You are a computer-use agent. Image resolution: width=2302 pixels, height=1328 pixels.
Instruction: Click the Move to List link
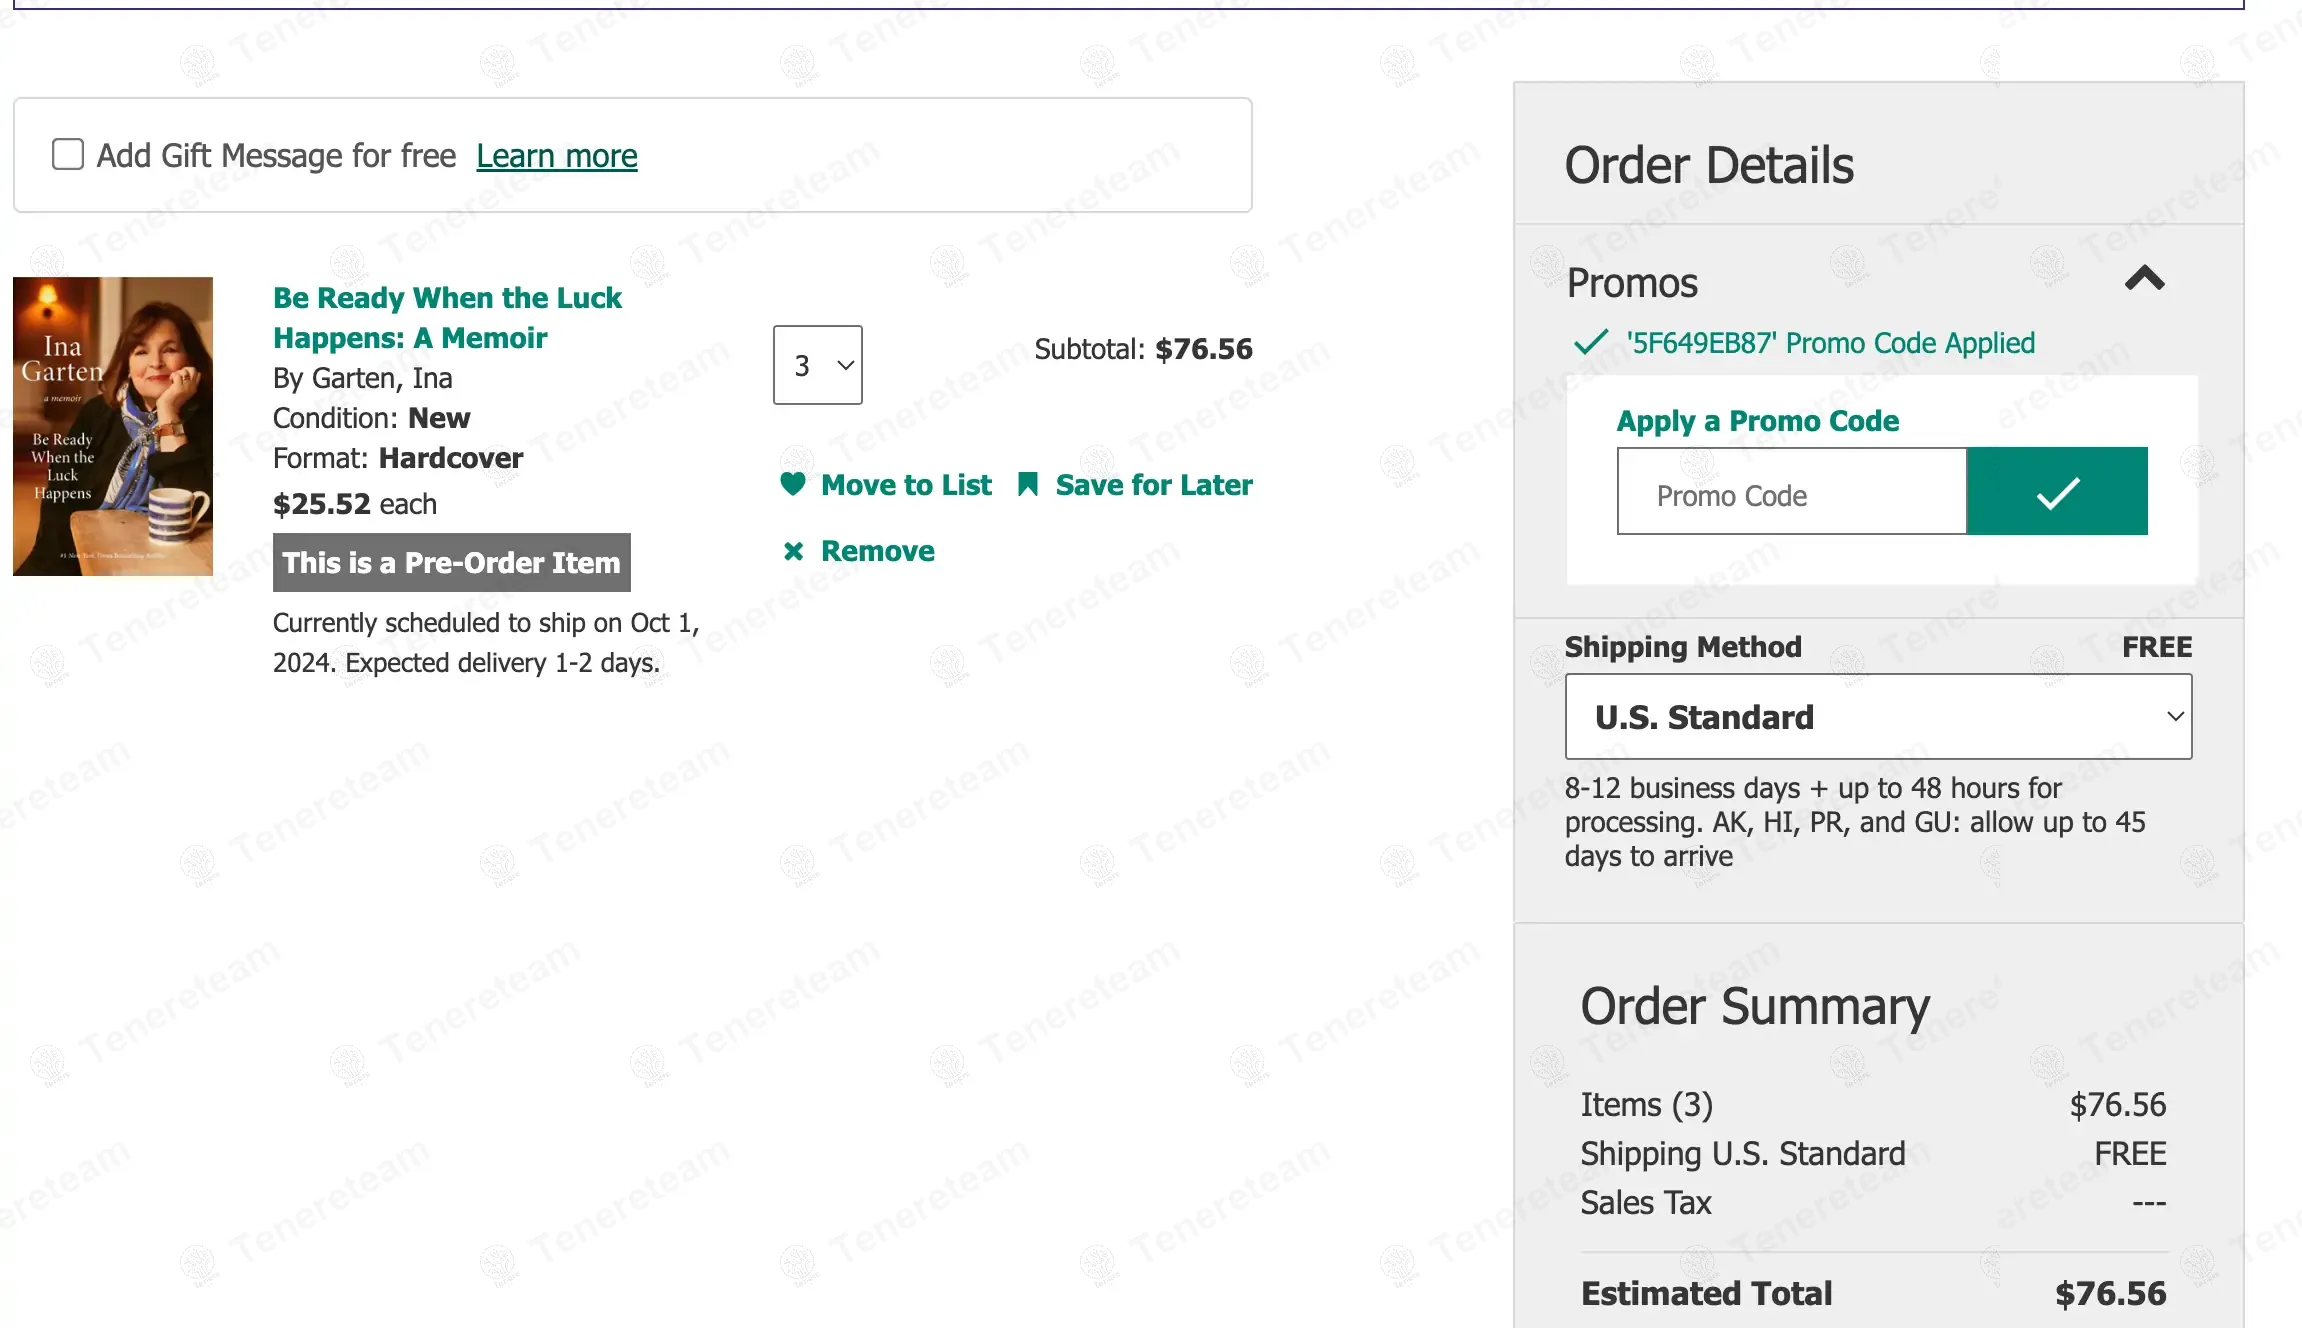(x=906, y=485)
